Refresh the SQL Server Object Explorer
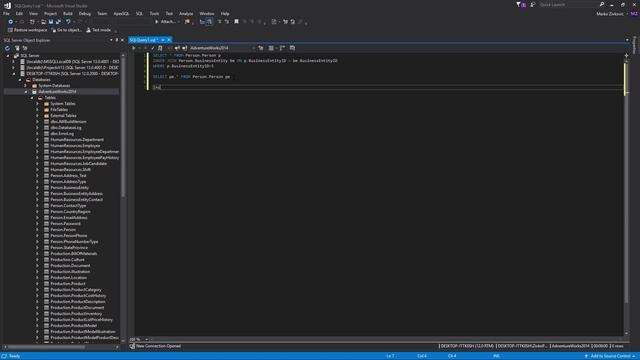Viewport: 640px width, 360px height. (7, 48)
